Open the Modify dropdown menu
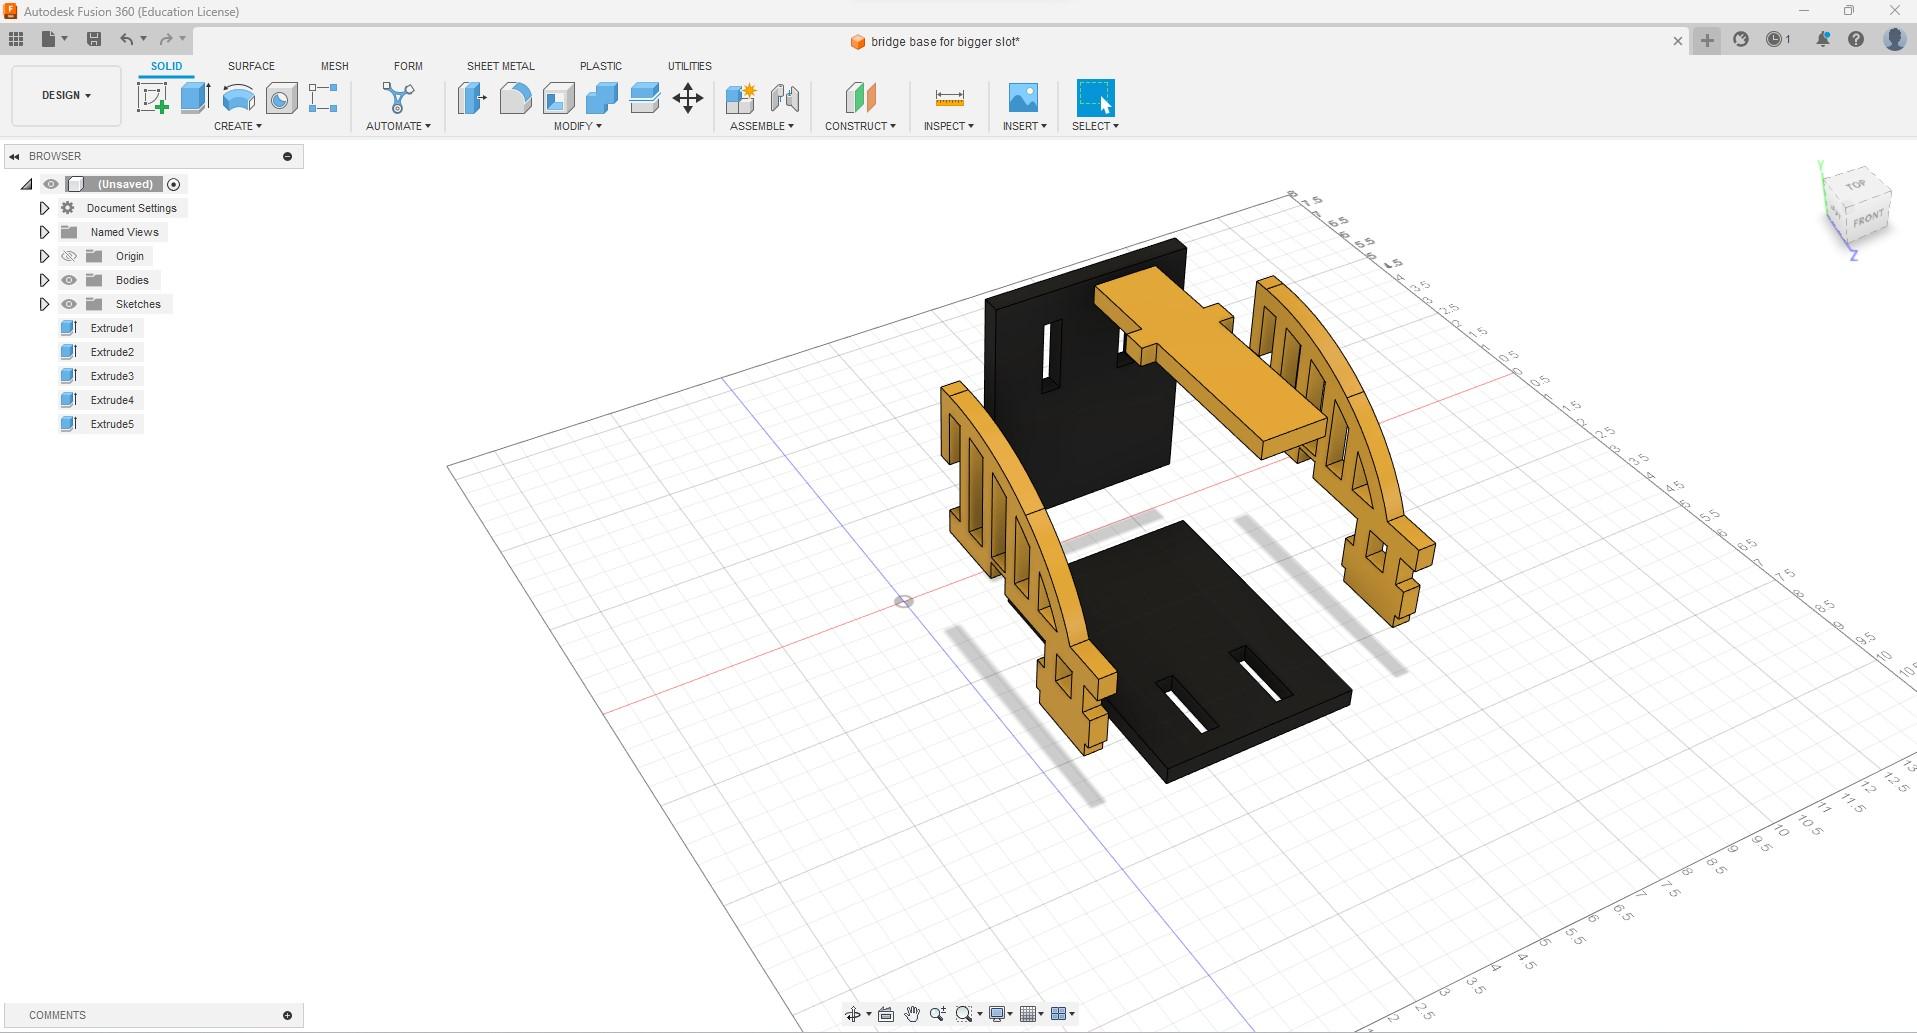This screenshot has width=1917, height=1033. coord(578,126)
